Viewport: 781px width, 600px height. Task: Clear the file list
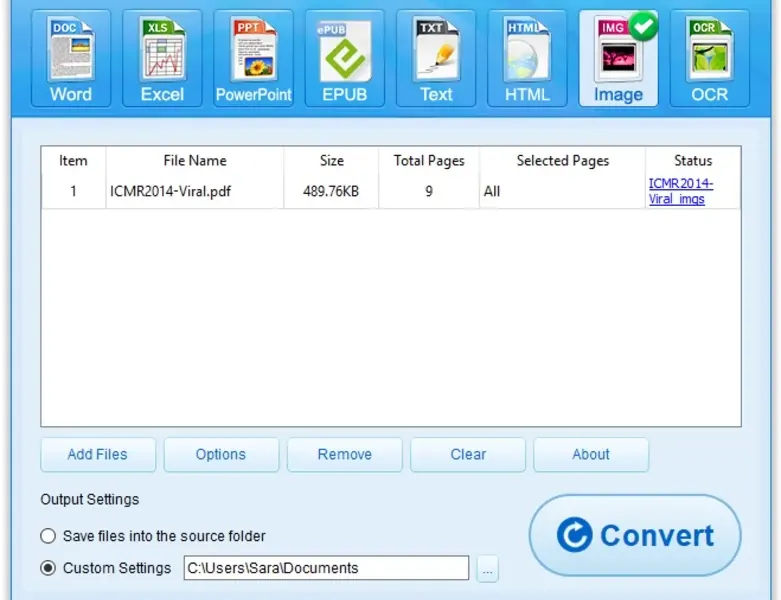[468, 454]
